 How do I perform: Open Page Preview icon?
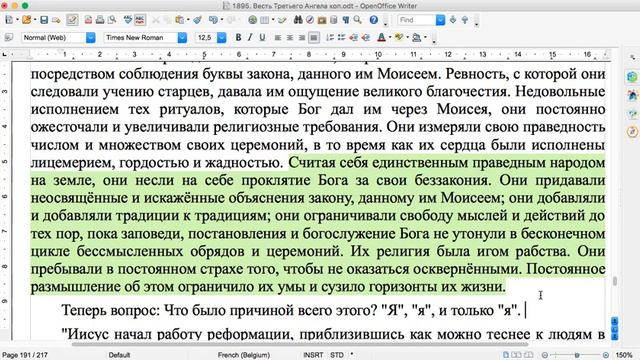tap(111, 20)
